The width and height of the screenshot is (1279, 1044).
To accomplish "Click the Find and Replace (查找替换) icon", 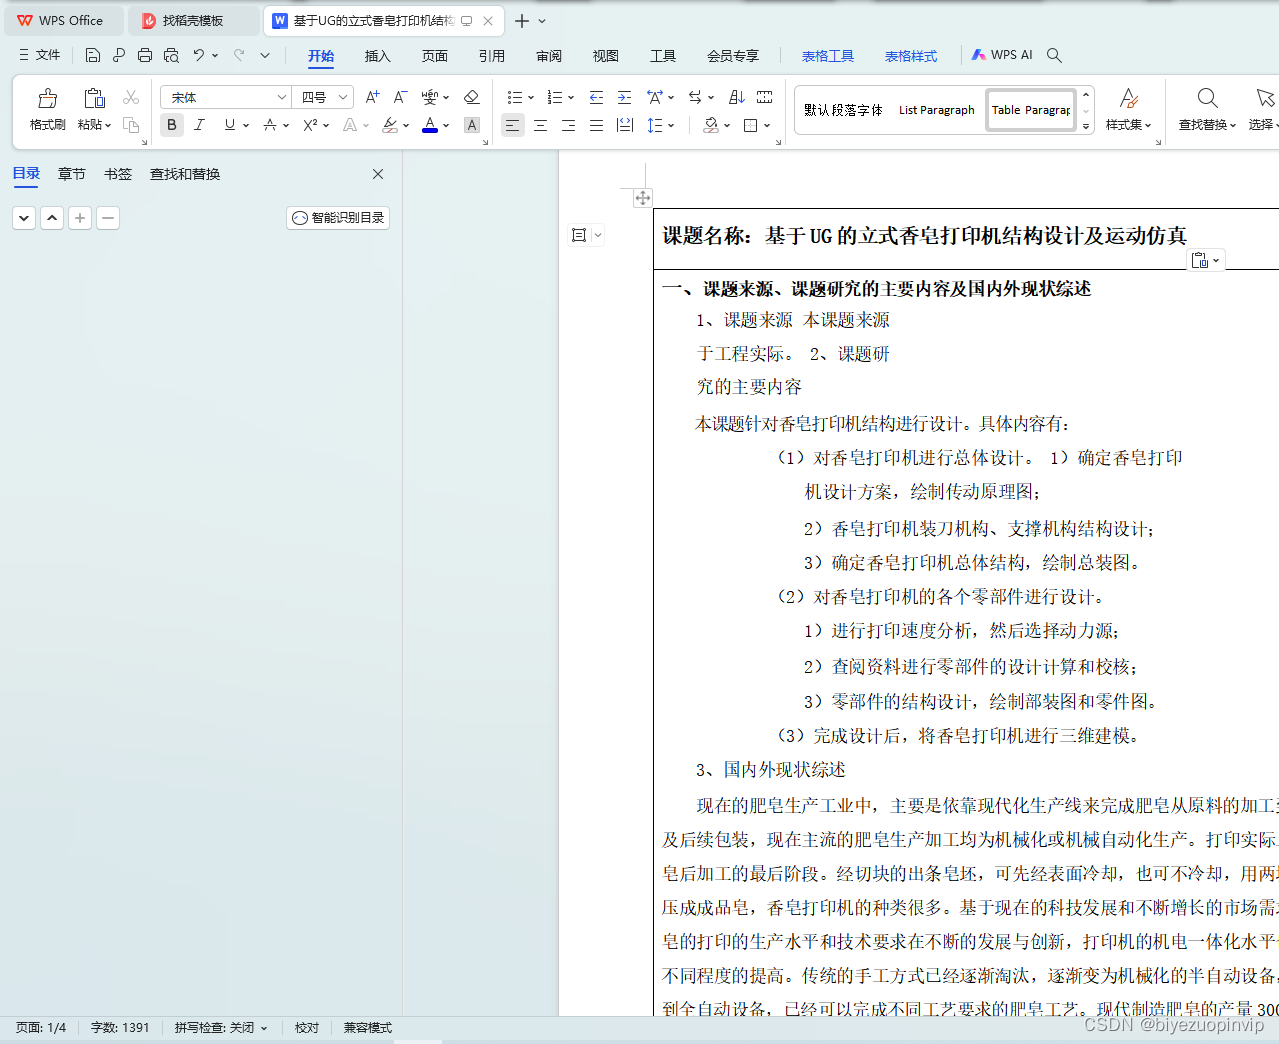I will click(x=1207, y=98).
